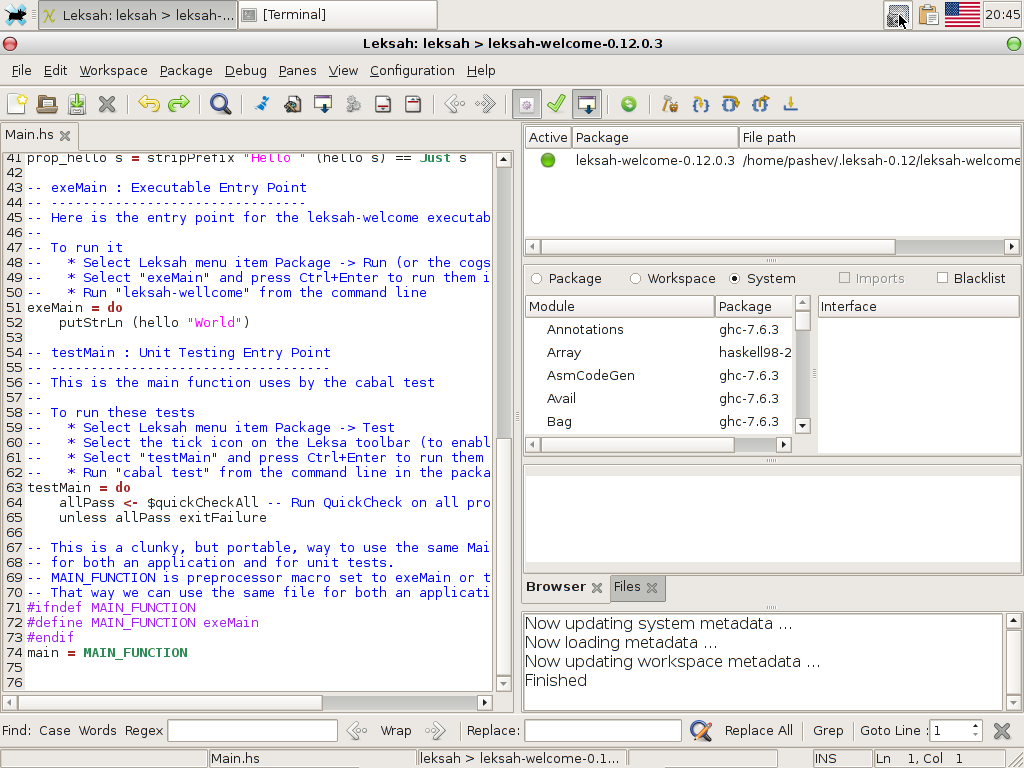Increase Goto Line spinner value

[x=975, y=725]
